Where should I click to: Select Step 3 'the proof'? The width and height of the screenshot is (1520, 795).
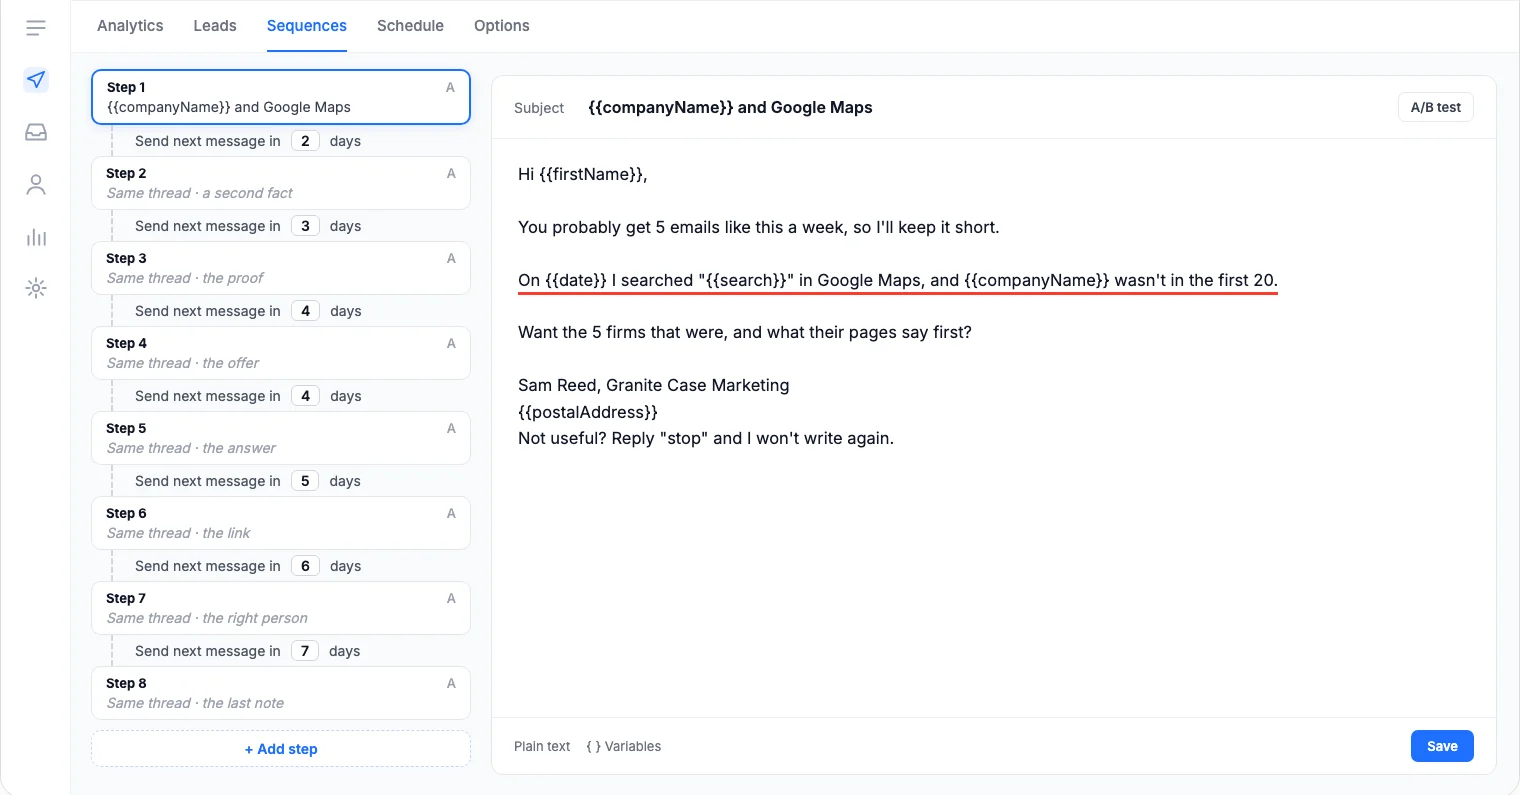[281, 268]
